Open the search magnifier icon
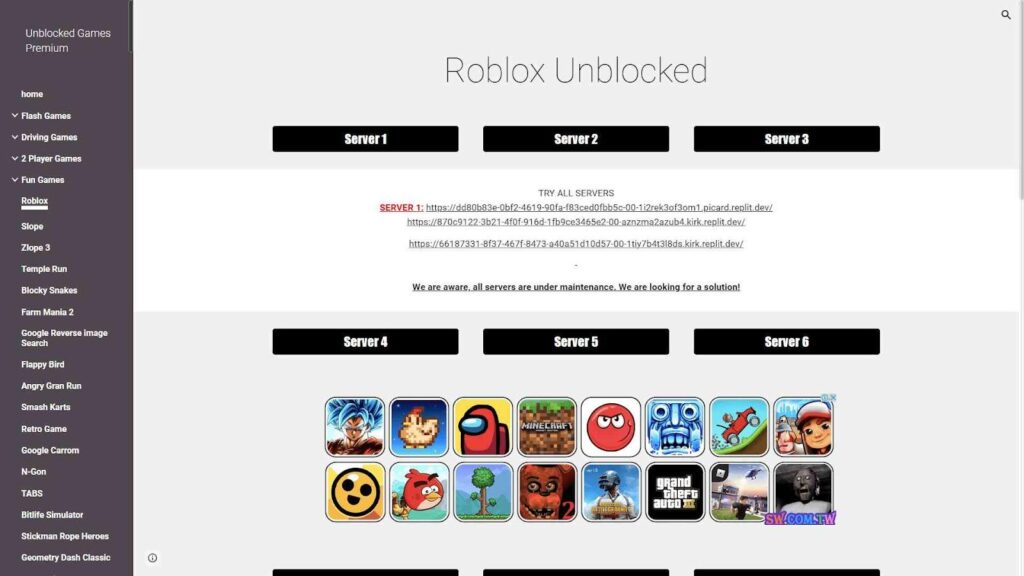The height and width of the screenshot is (576, 1024). pos(1006,14)
